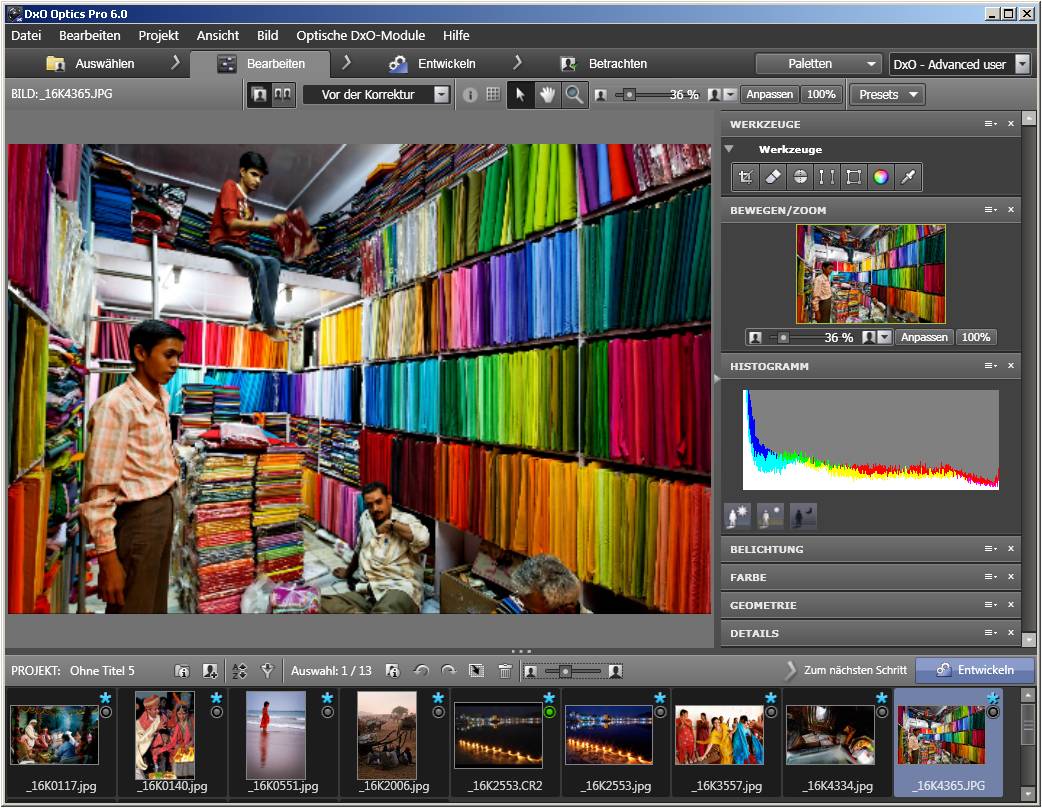Image resolution: width=1042 pixels, height=808 pixels.
Task: Open the 'Vor der Korrektur' dropdown
Action: click(x=377, y=94)
